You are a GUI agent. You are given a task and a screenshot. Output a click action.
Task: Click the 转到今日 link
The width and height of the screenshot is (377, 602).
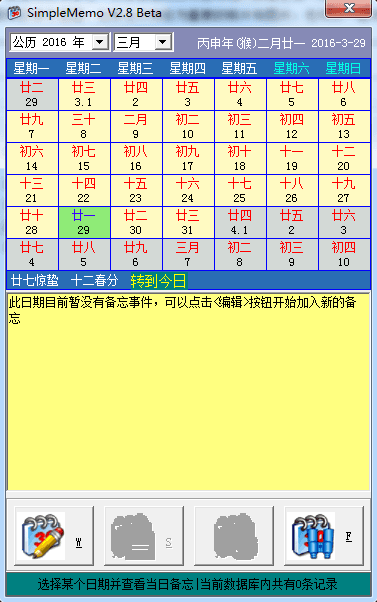158,281
